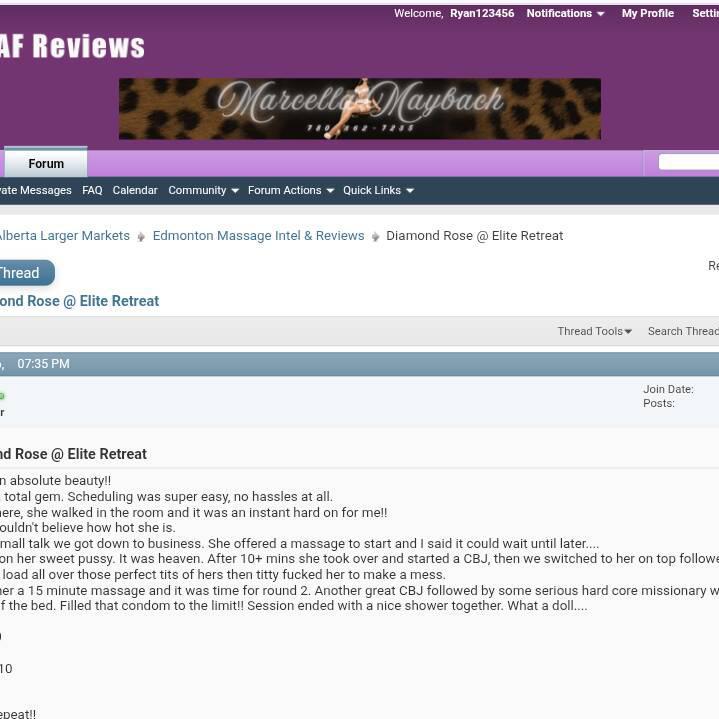Open the Thread Tools dropdown
This screenshot has height=719, width=719.
[x=594, y=331]
